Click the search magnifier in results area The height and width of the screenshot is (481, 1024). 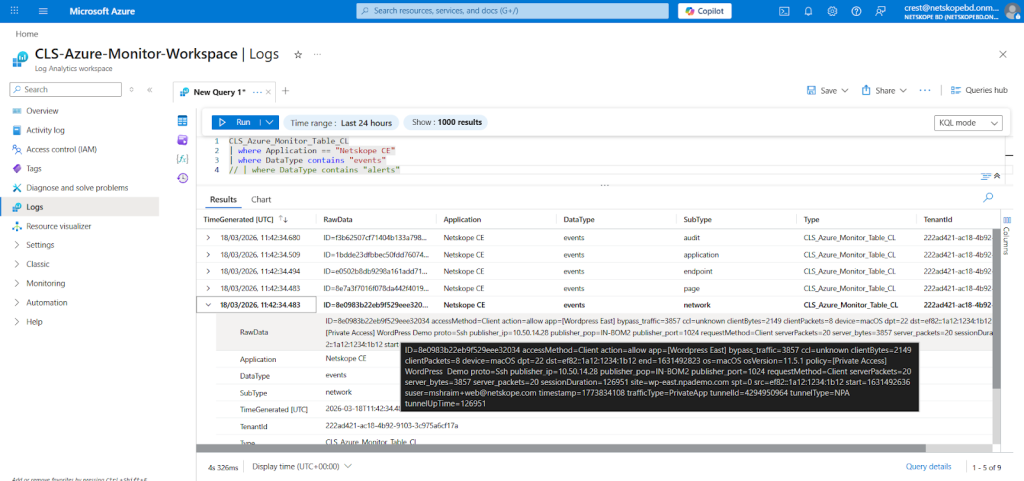coord(988,197)
